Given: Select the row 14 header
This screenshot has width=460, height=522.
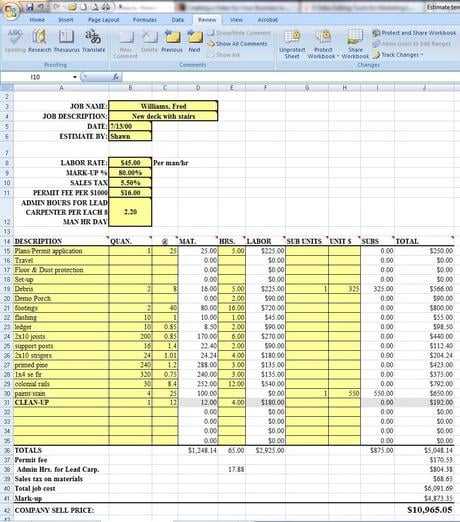Looking at the screenshot, I should [7, 241].
